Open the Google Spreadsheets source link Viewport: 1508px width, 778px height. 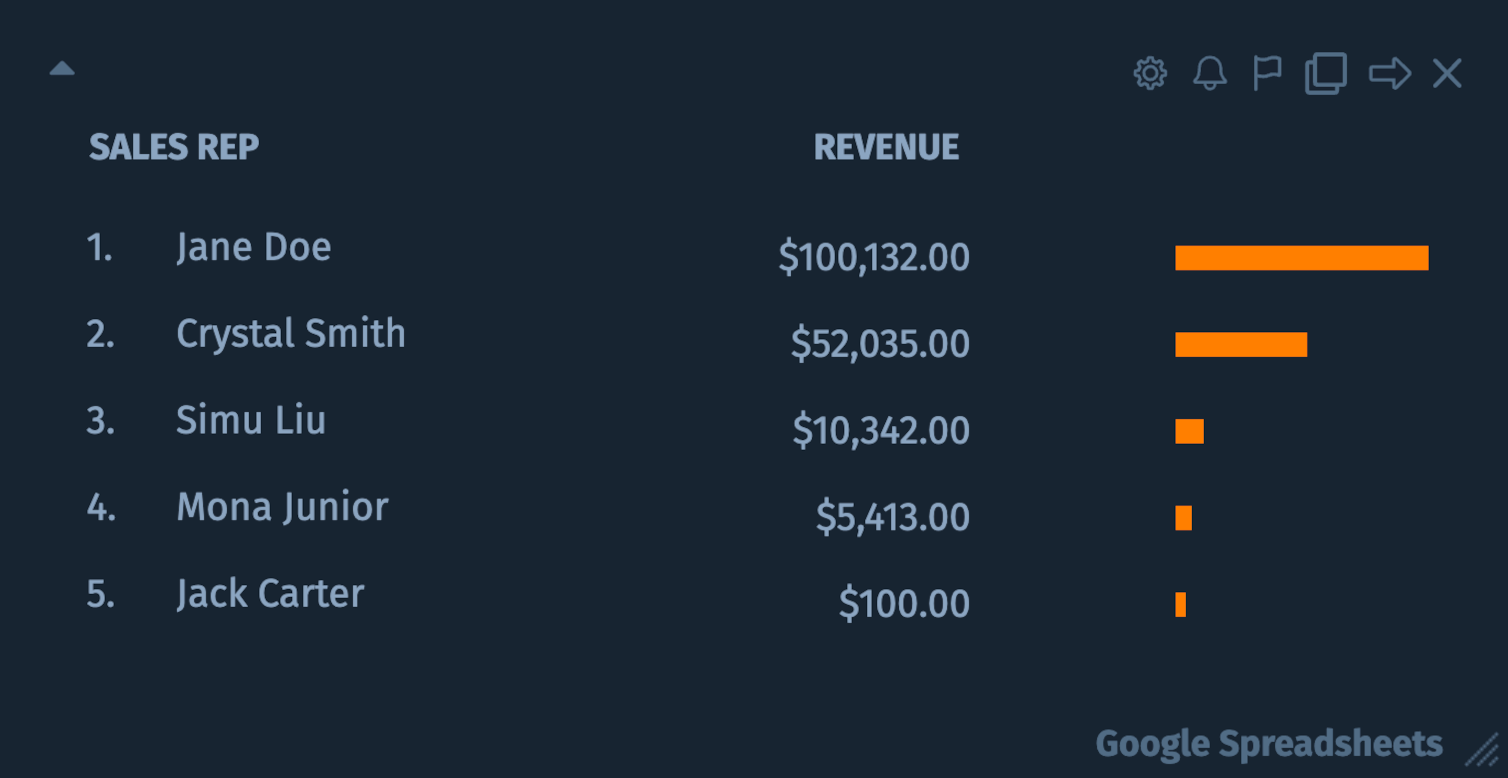1269,744
